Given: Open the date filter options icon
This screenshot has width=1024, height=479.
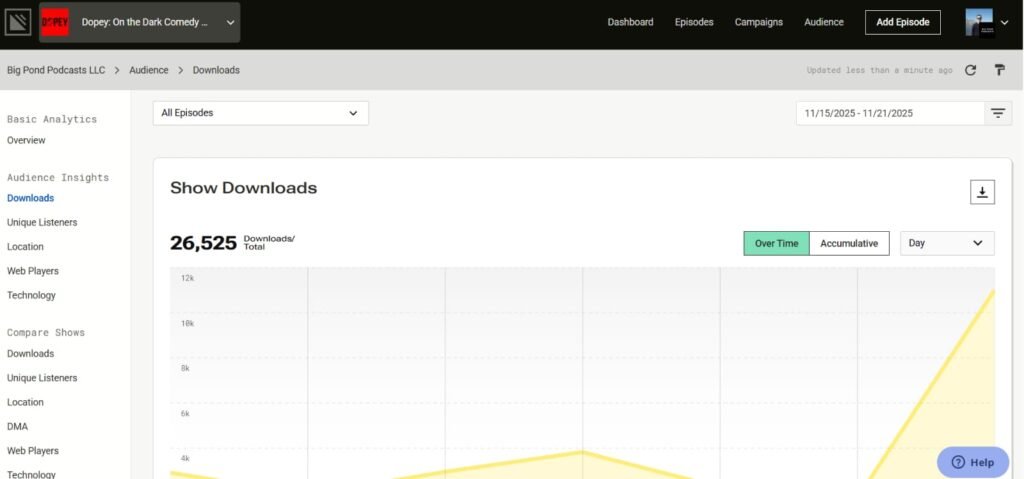Looking at the screenshot, I should (998, 113).
